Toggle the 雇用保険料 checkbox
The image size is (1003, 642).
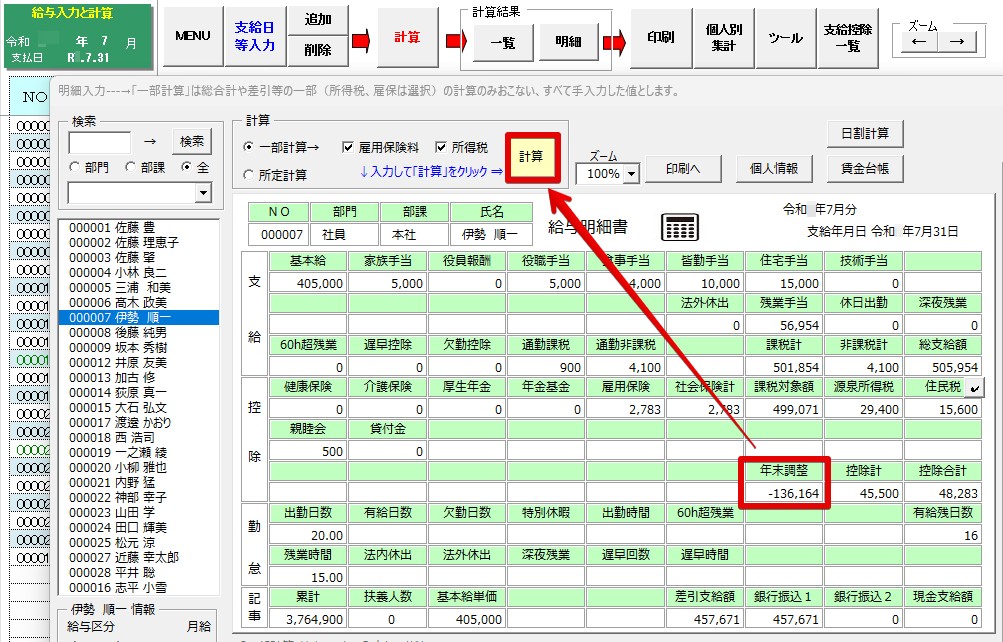point(349,147)
